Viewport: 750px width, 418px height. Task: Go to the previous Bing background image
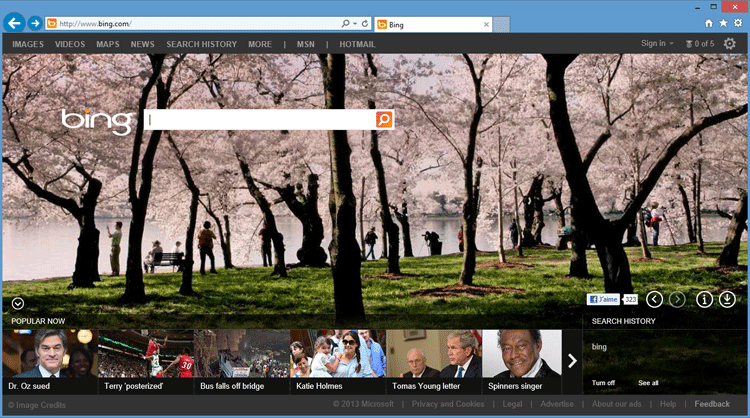pyautogui.click(x=655, y=299)
